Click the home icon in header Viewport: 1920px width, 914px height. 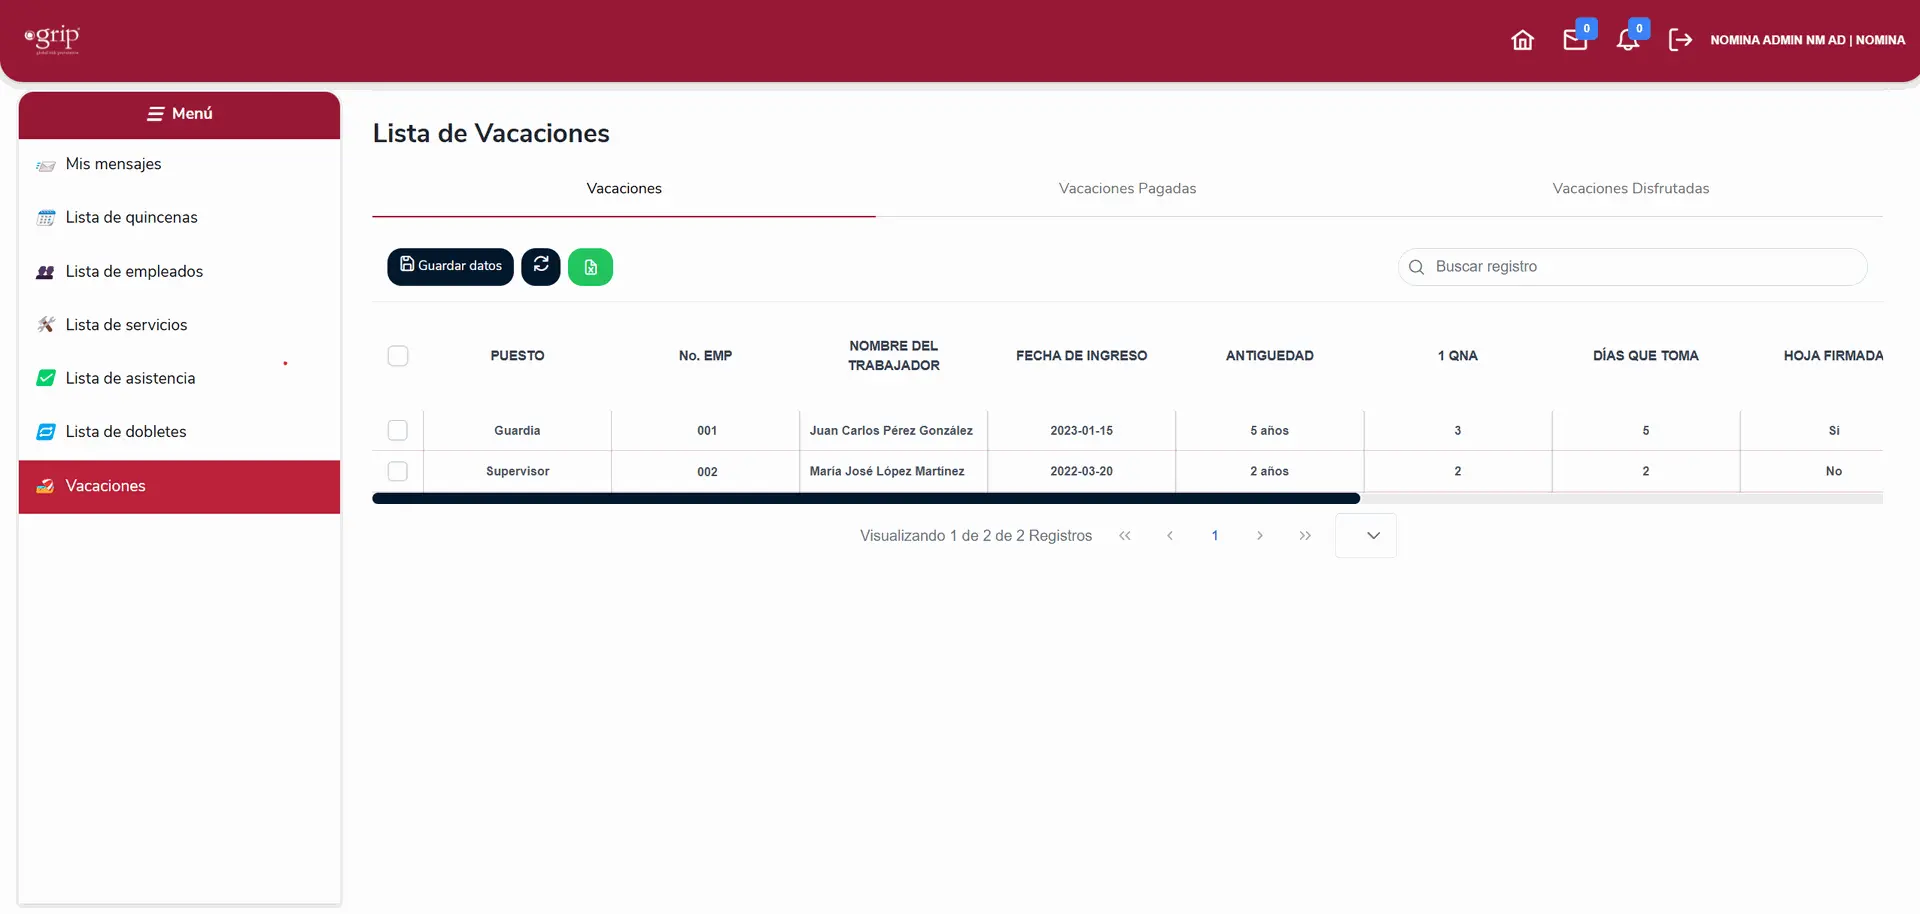click(1522, 40)
